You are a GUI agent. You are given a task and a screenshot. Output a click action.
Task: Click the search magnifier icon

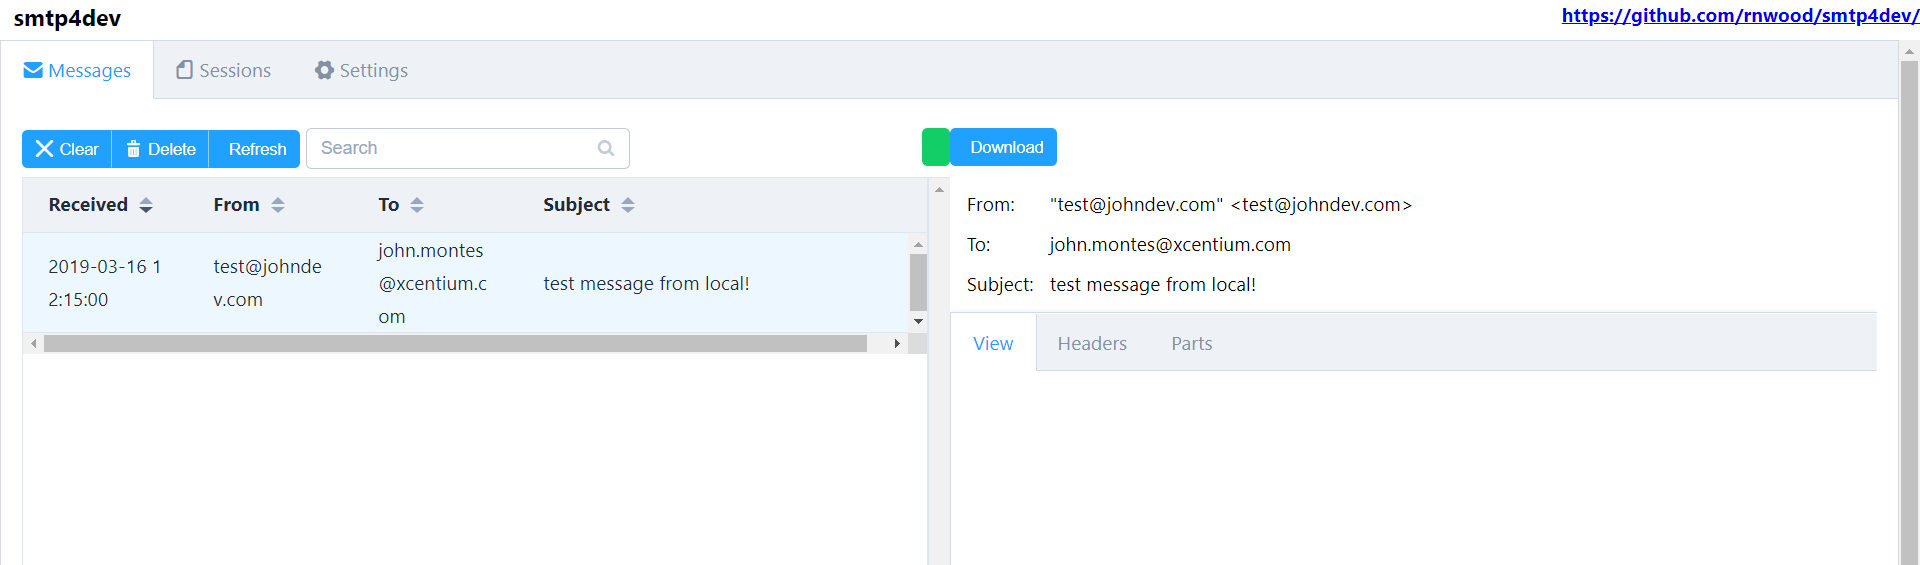[605, 148]
